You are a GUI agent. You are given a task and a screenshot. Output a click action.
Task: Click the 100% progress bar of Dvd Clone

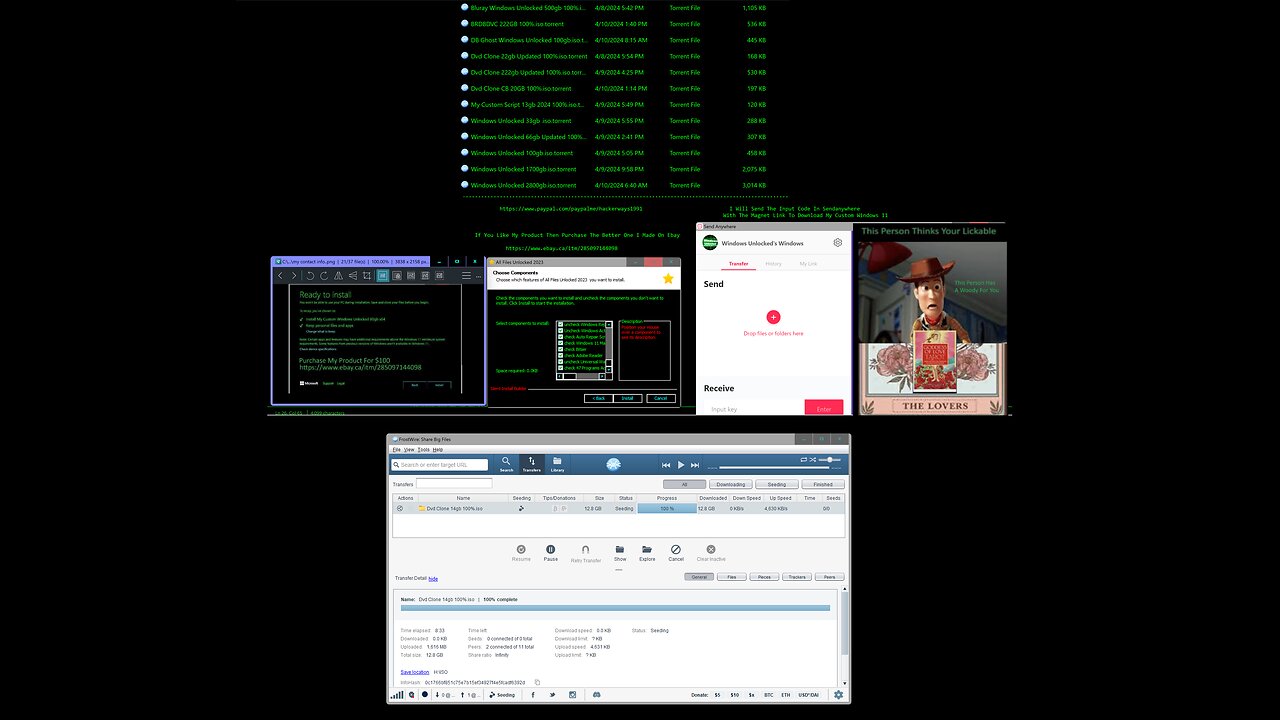(665, 508)
